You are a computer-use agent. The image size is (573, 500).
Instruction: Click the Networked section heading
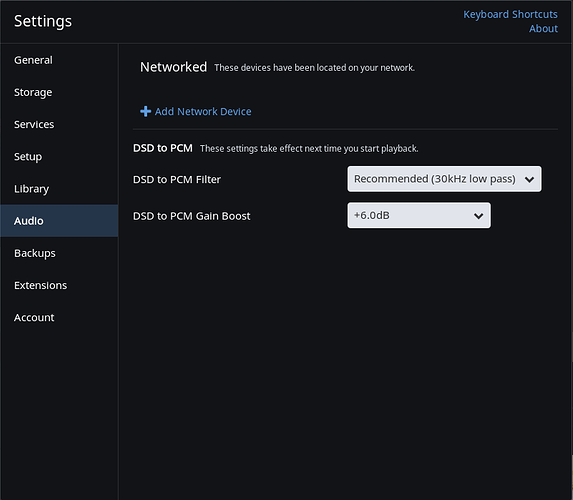[x=174, y=67]
